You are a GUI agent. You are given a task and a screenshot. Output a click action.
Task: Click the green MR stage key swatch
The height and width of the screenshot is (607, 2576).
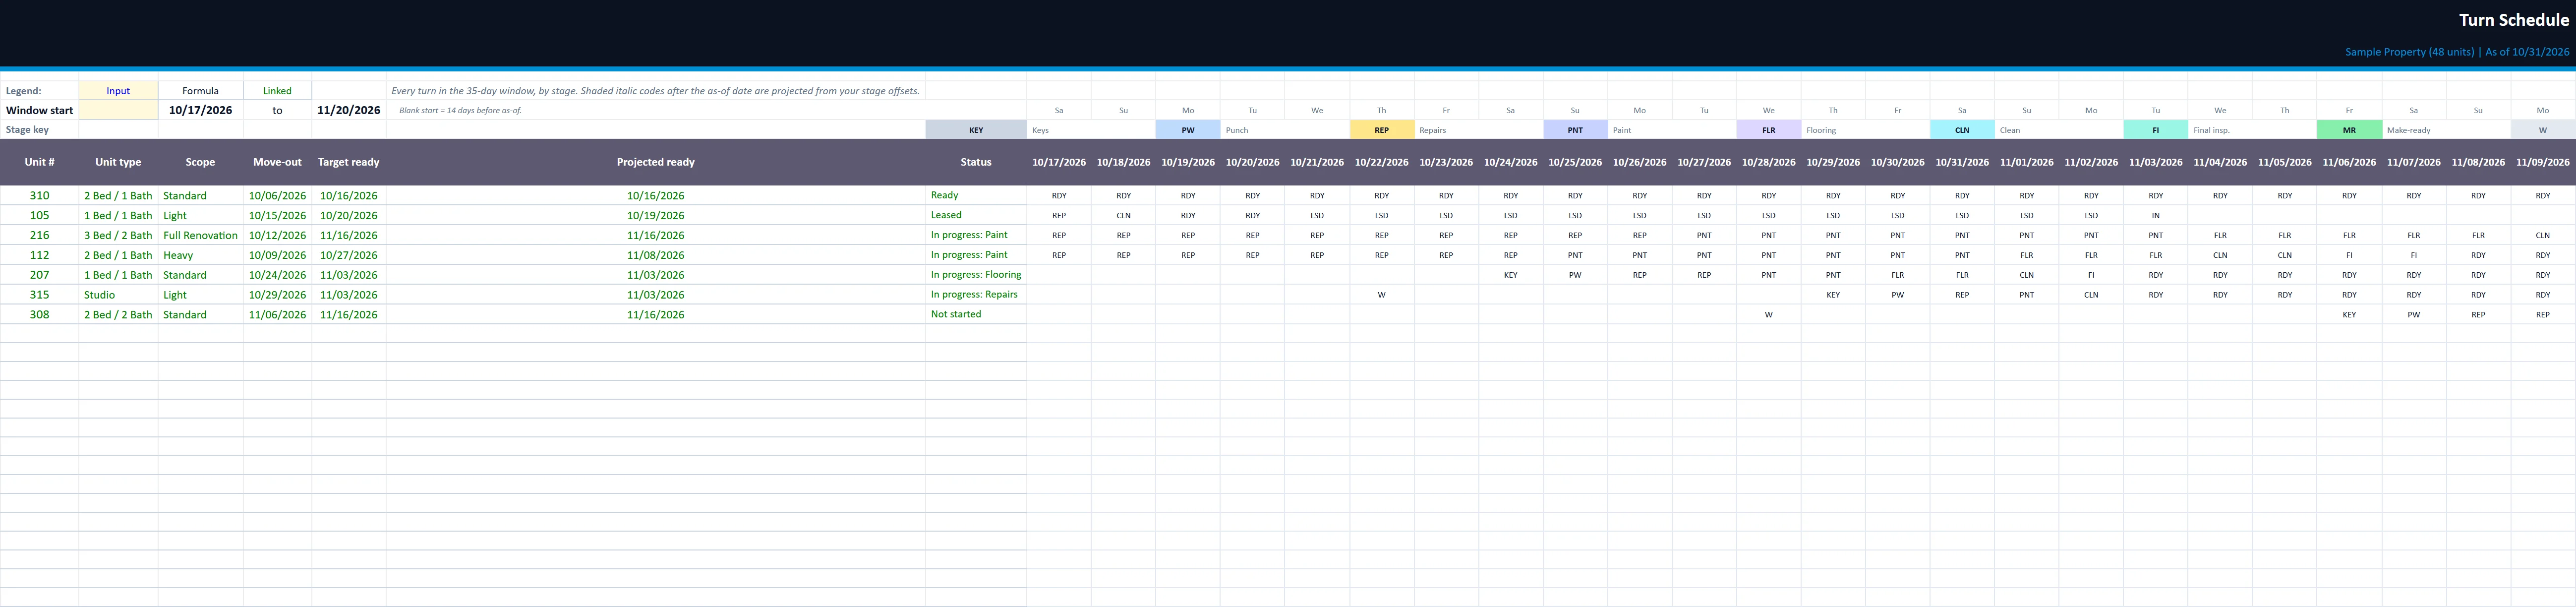coord(2349,130)
